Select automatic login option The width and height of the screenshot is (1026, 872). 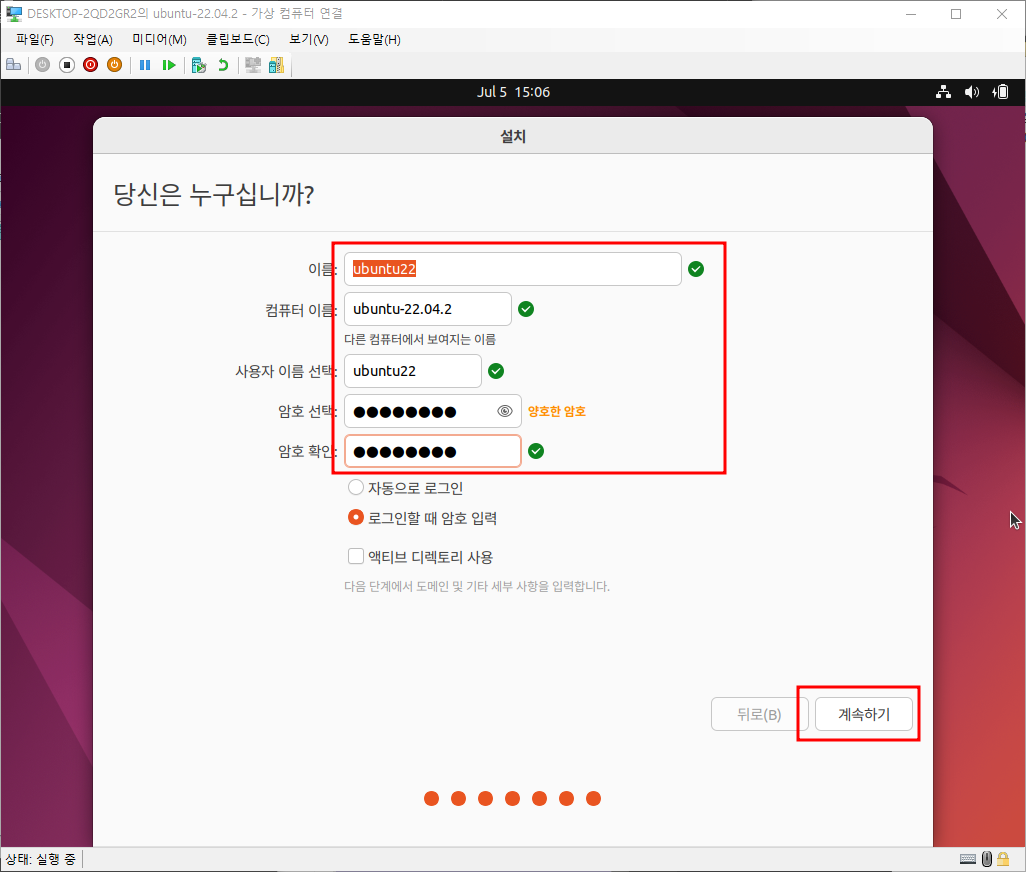(406, 488)
